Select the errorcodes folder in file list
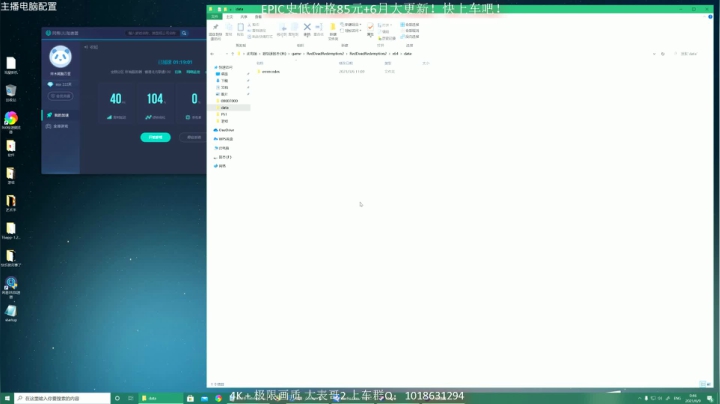 [270, 72]
